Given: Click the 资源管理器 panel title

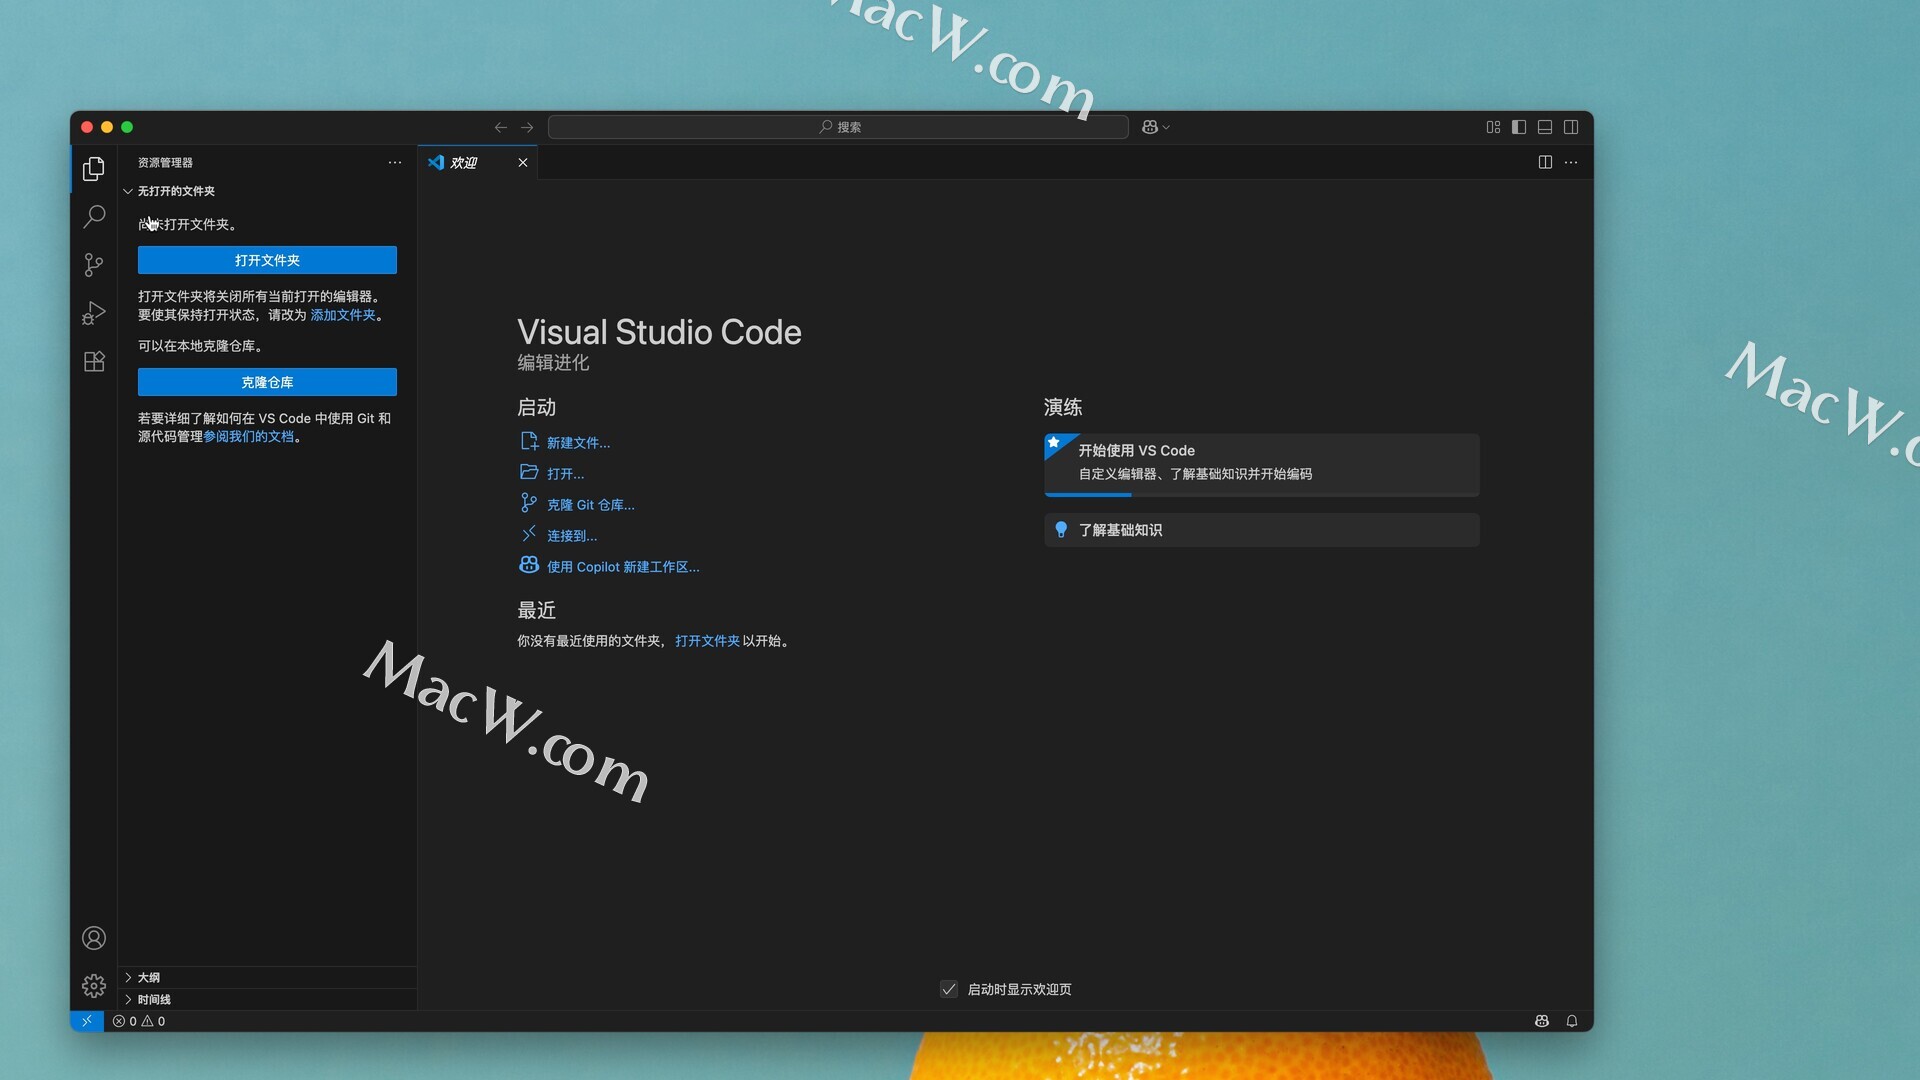Looking at the screenshot, I should pyautogui.click(x=165, y=162).
